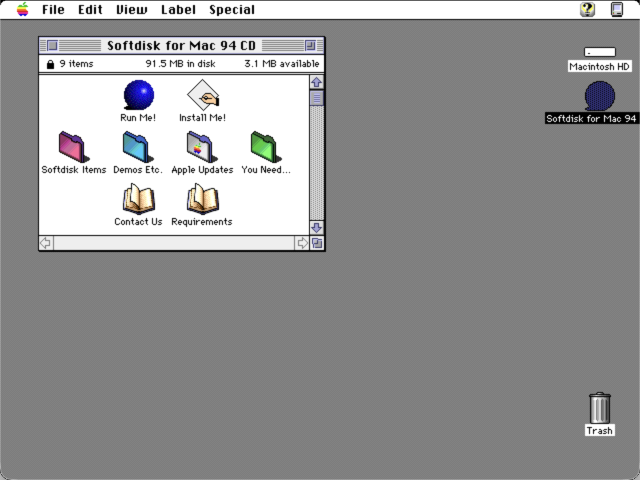Click the 'Demos Etc.' label text
The height and width of the screenshot is (480, 640).
[138, 170]
